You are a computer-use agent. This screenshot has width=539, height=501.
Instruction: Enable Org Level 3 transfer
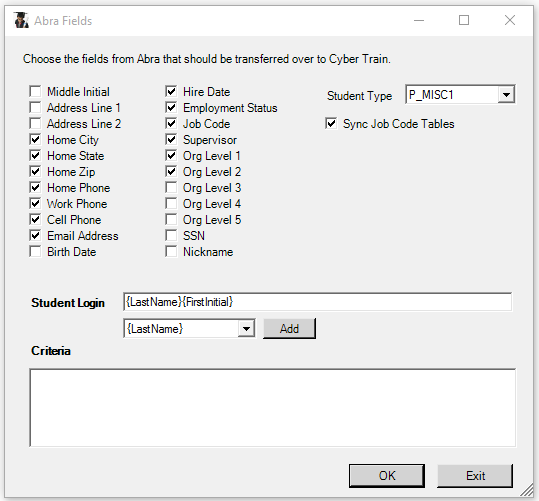click(x=171, y=187)
